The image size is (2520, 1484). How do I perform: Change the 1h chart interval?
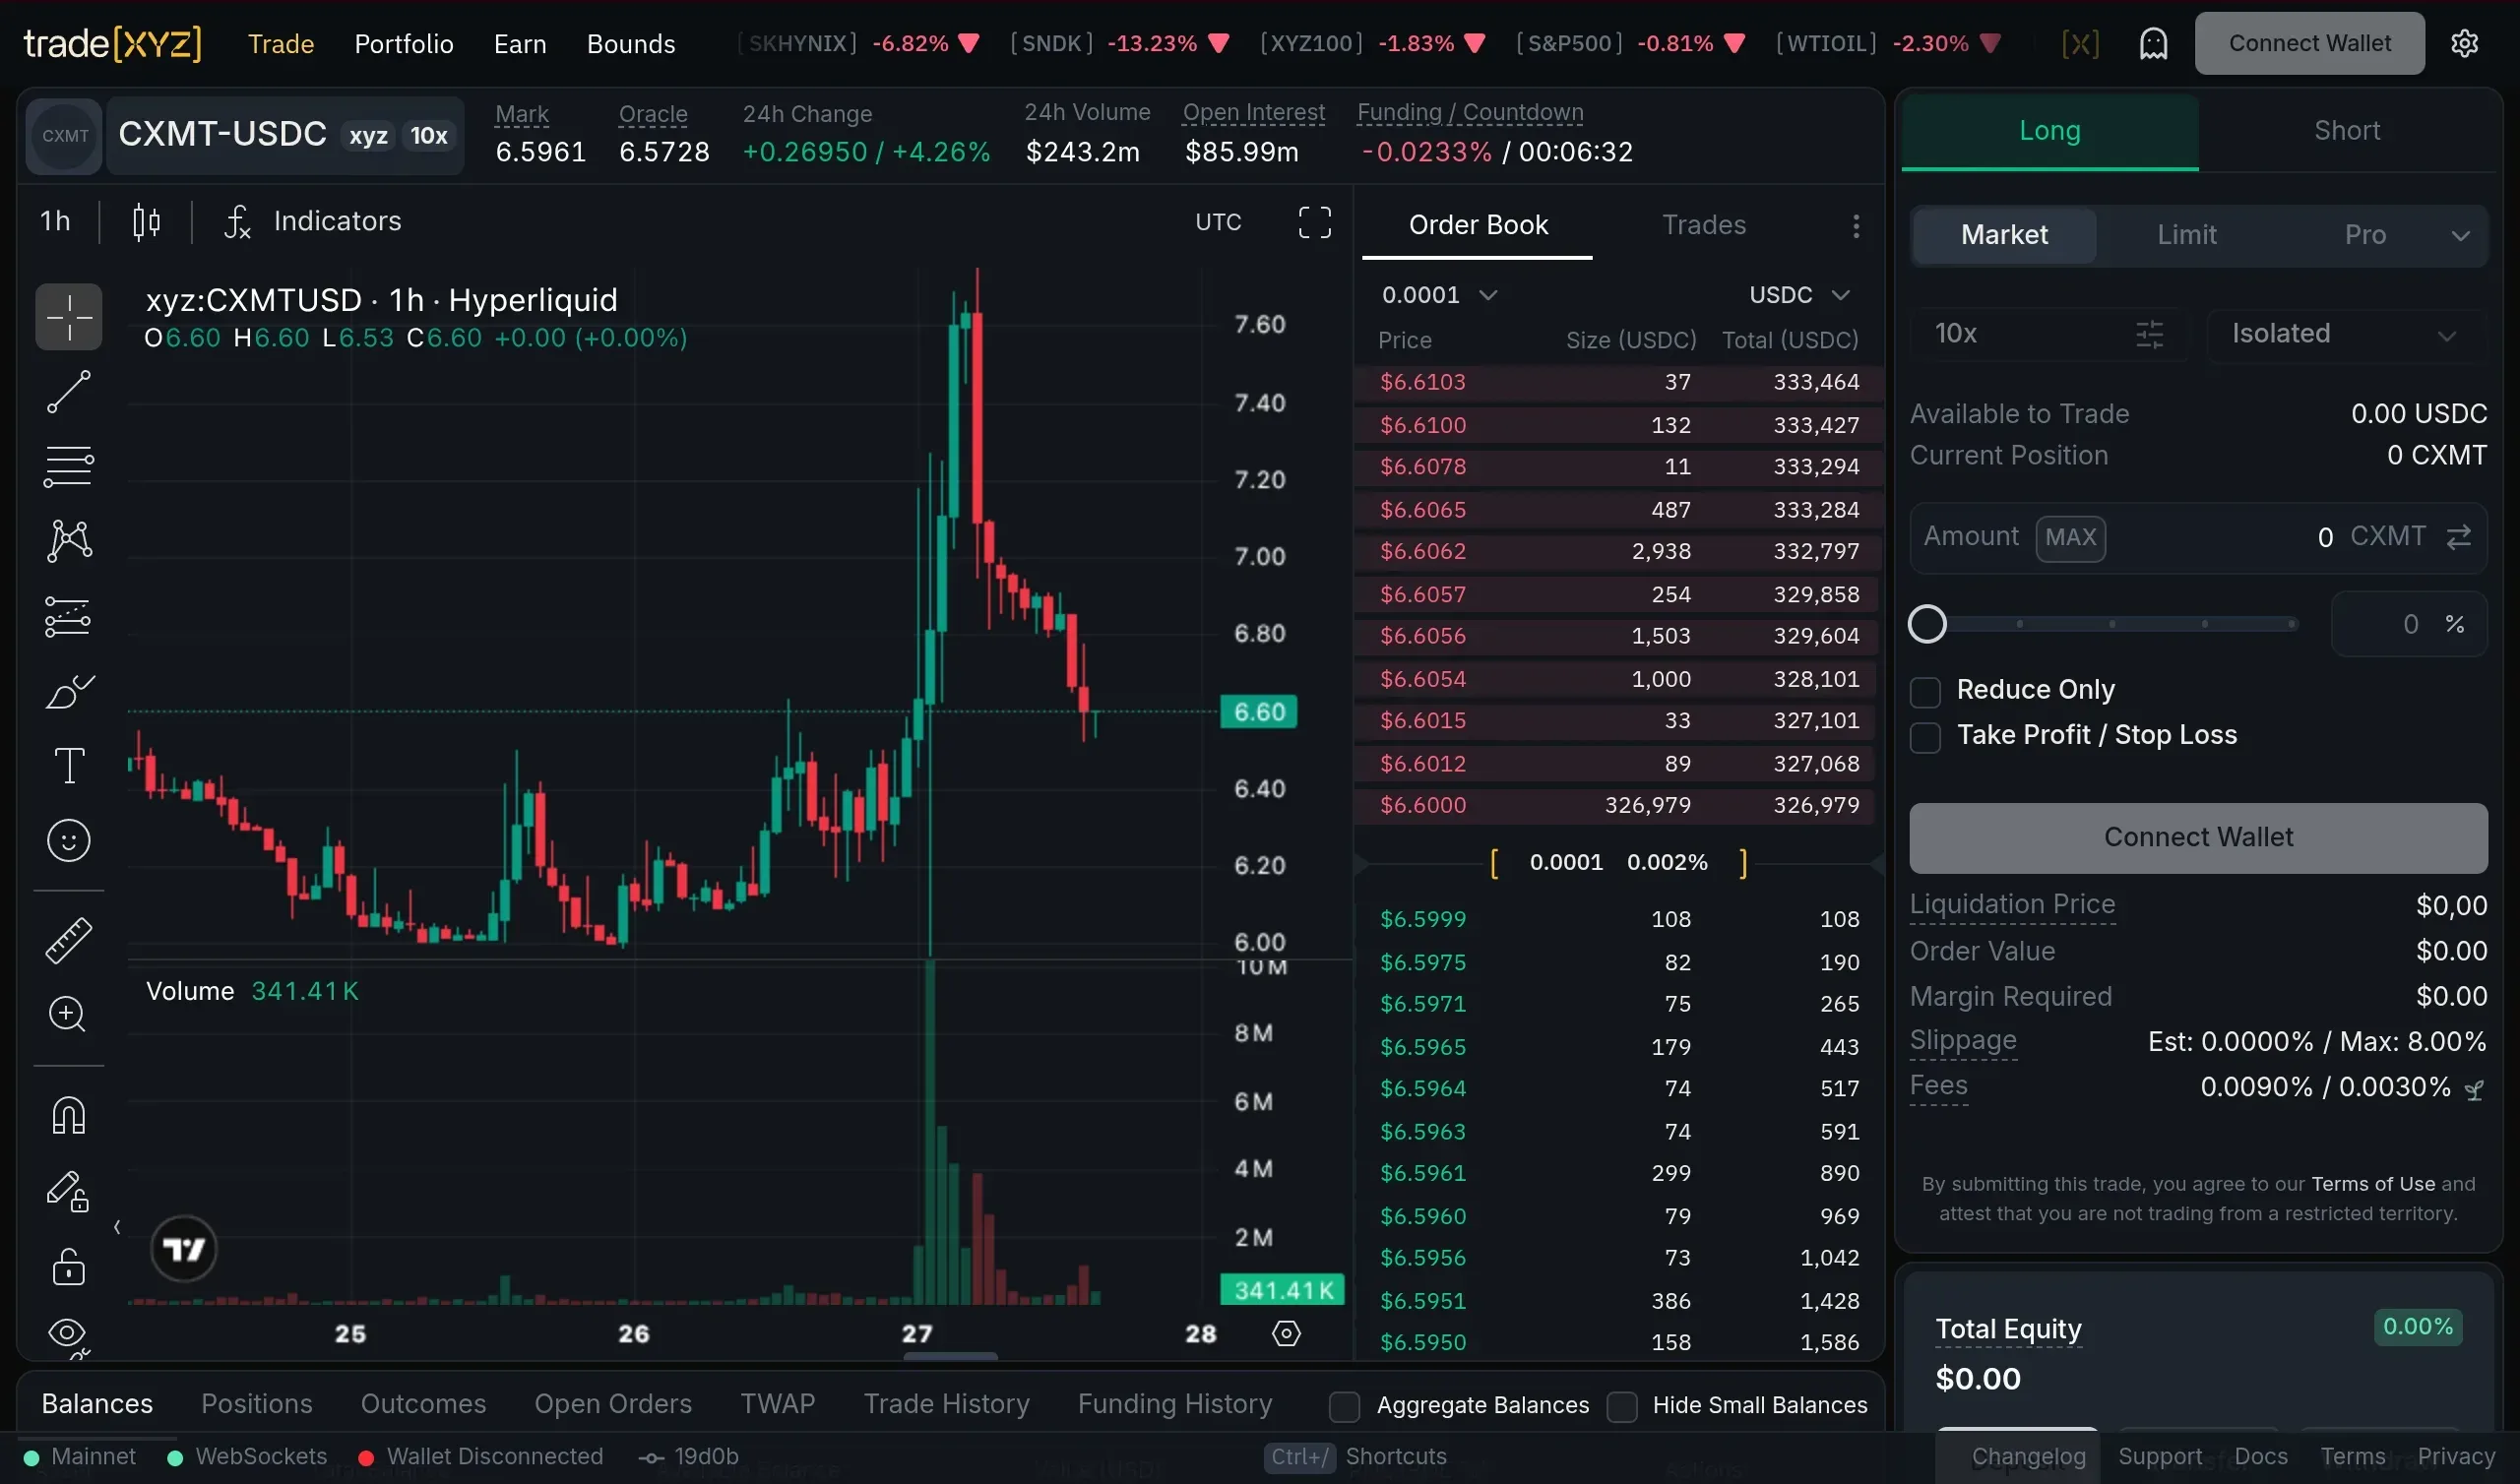coord(56,221)
